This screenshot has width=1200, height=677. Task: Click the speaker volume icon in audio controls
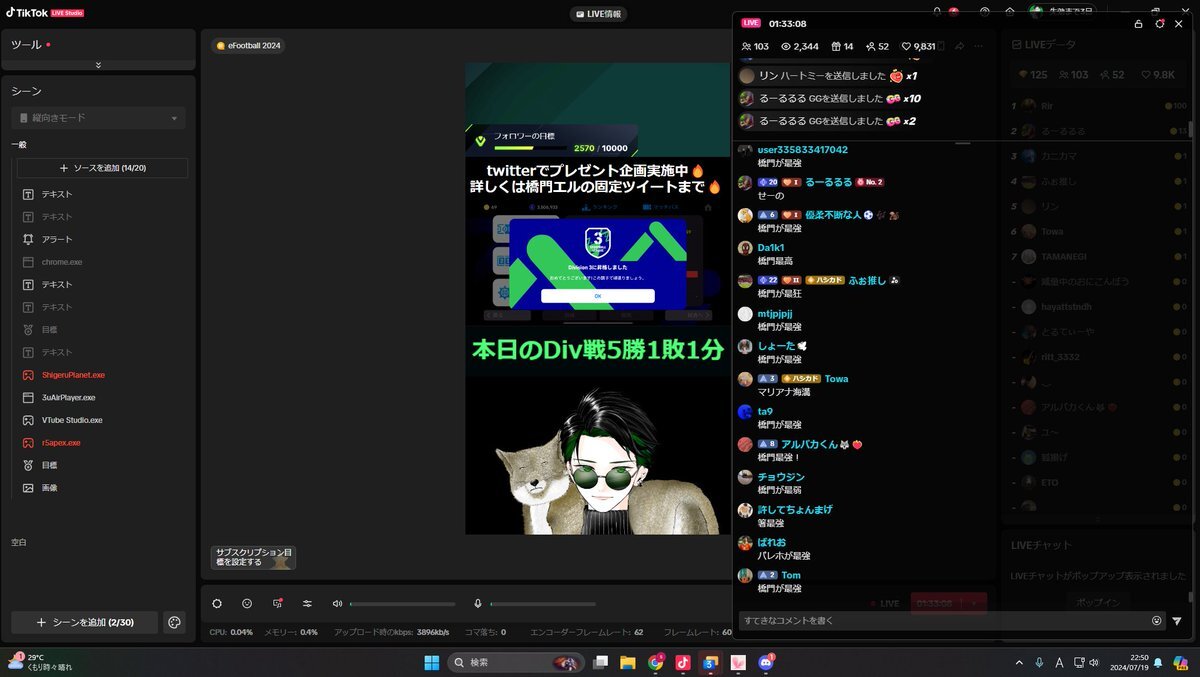pos(337,603)
